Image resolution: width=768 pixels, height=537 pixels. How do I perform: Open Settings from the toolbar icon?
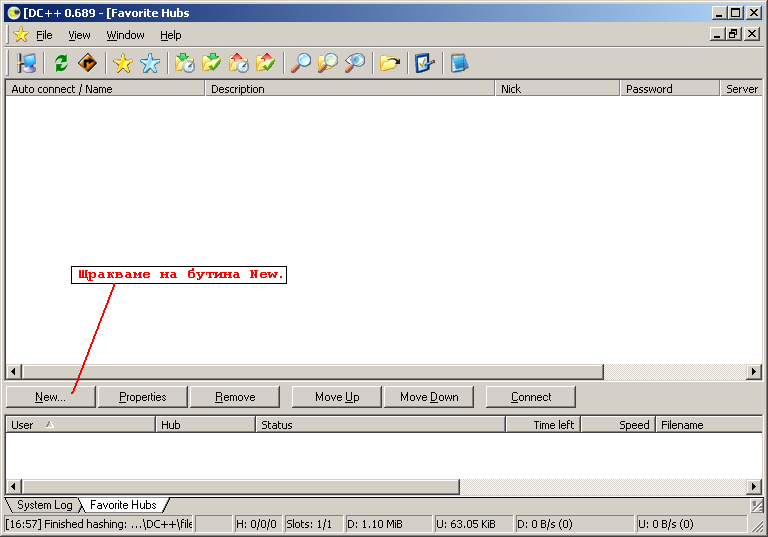(425, 63)
